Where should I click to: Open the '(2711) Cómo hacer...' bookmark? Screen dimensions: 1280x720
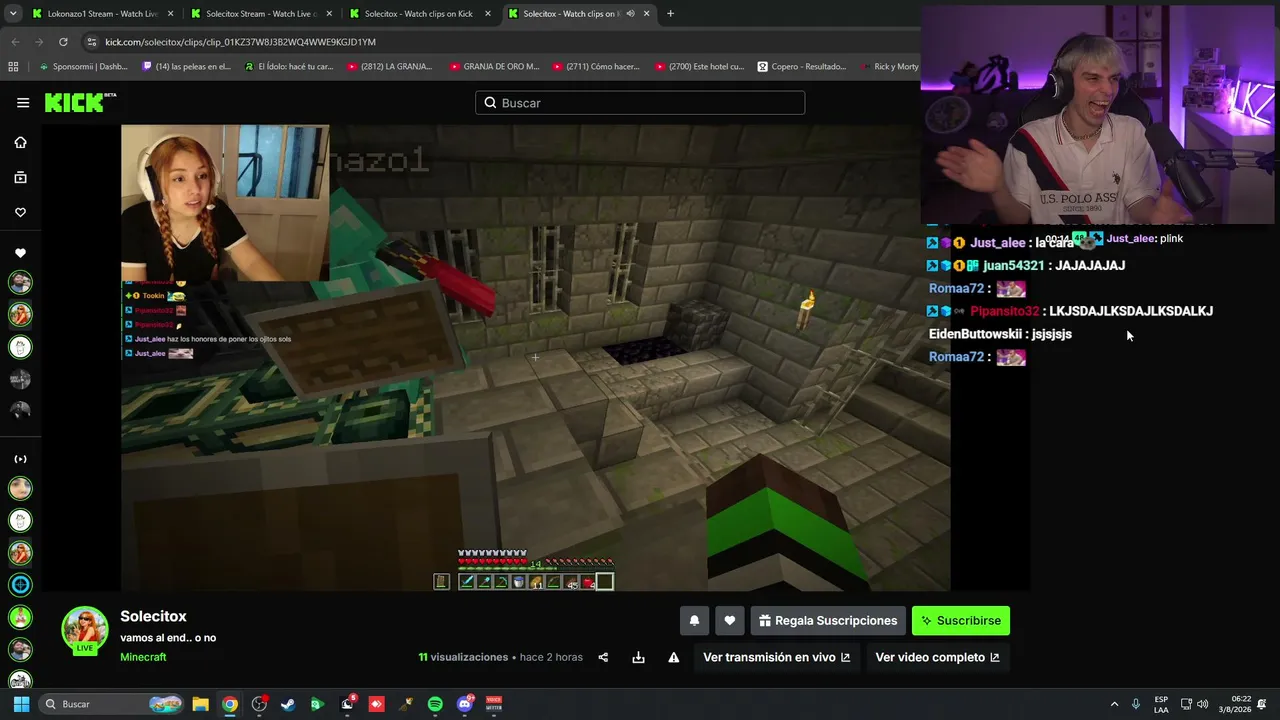click(597, 67)
